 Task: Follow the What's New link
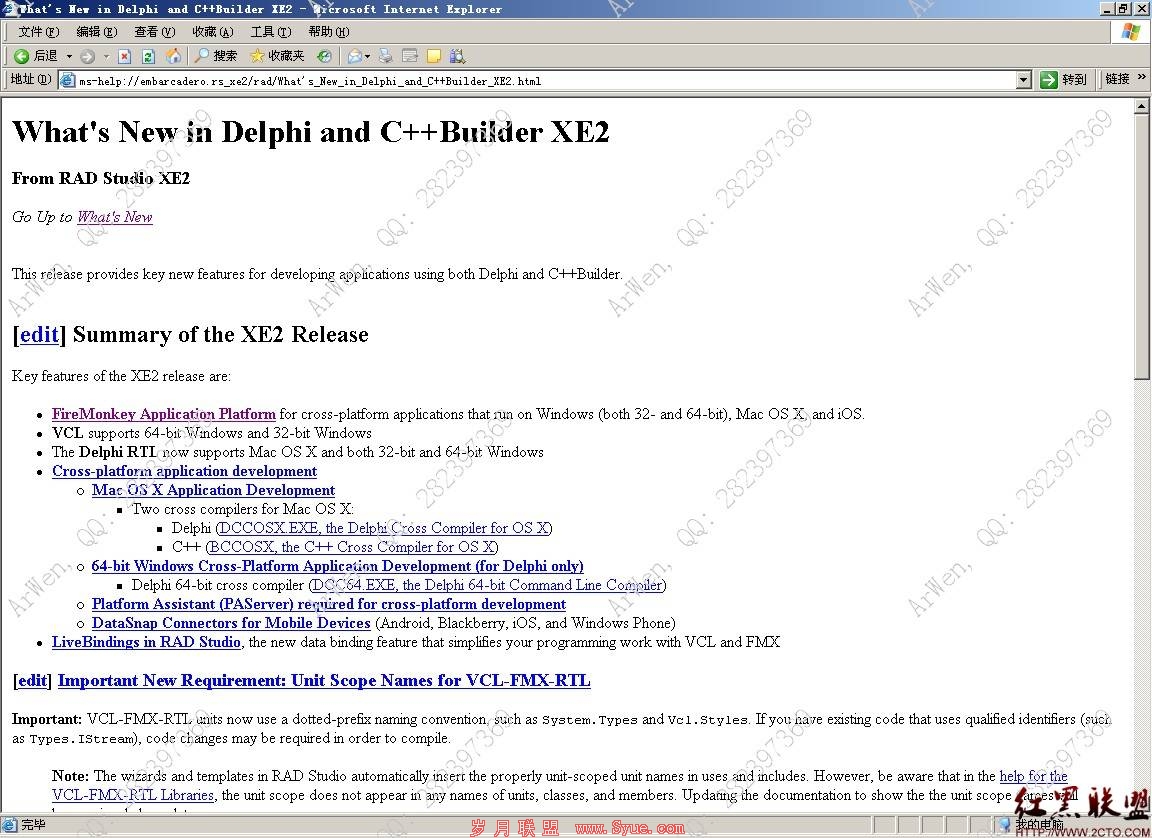115,217
